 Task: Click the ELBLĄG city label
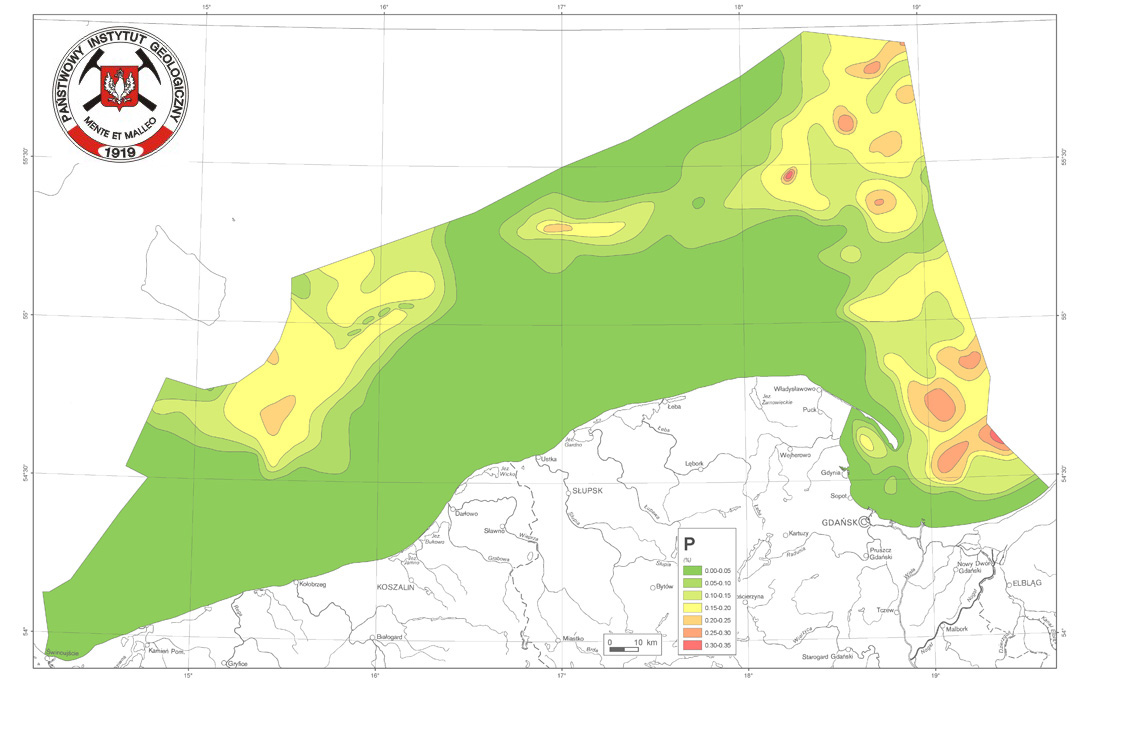pyautogui.click(x=1026, y=583)
